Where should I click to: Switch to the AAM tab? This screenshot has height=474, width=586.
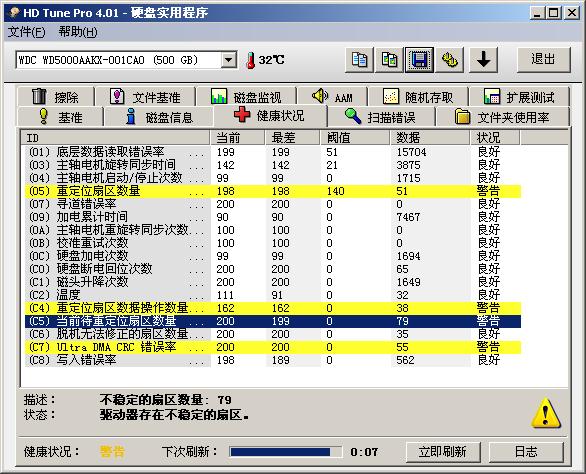click(x=332, y=97)
